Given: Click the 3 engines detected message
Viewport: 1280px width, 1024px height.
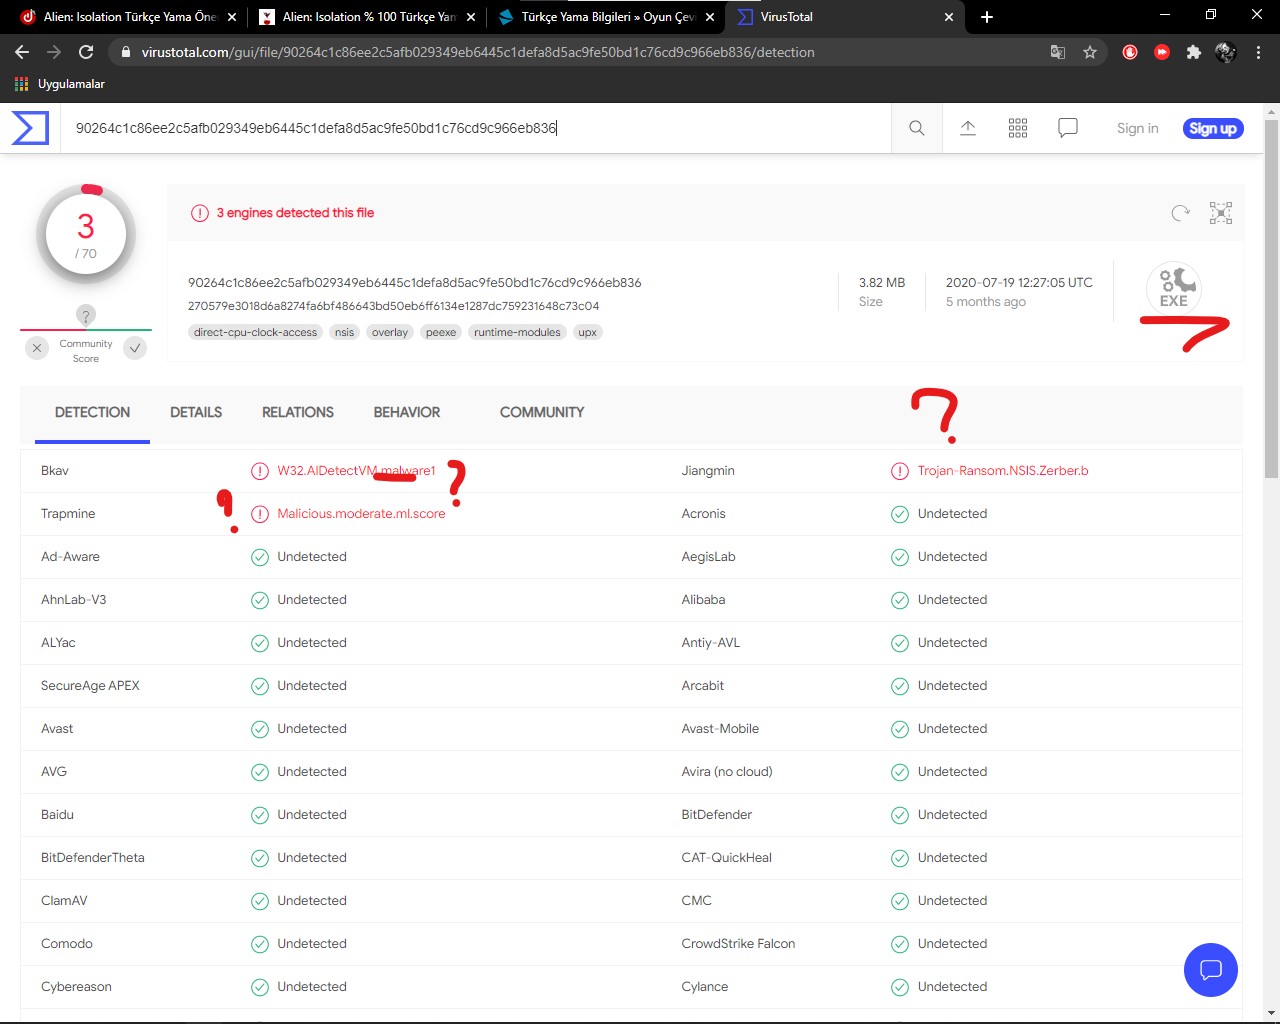Looking at the screenshot, I should tap(295, 213).
